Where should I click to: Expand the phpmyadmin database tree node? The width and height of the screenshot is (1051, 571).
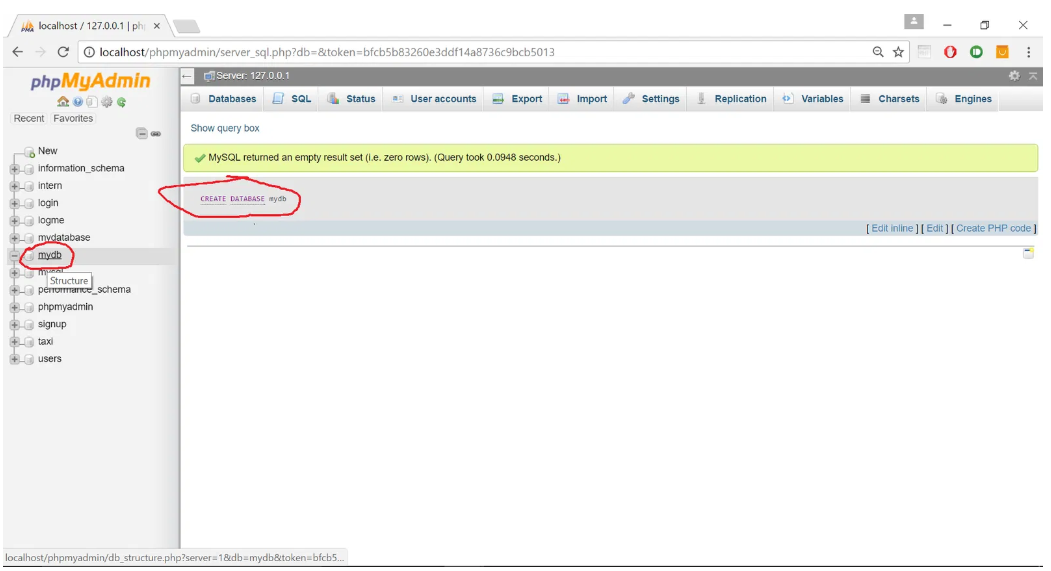pos(14,307)
